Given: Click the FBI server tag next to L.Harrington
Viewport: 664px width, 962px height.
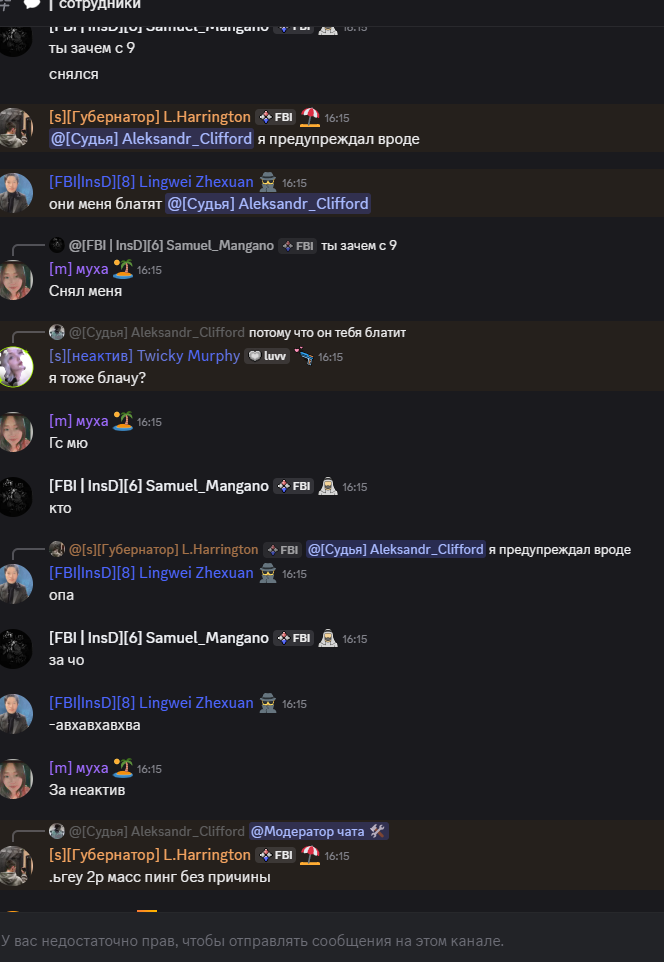Looking at the screenshot, I should [x=276, y=117].
